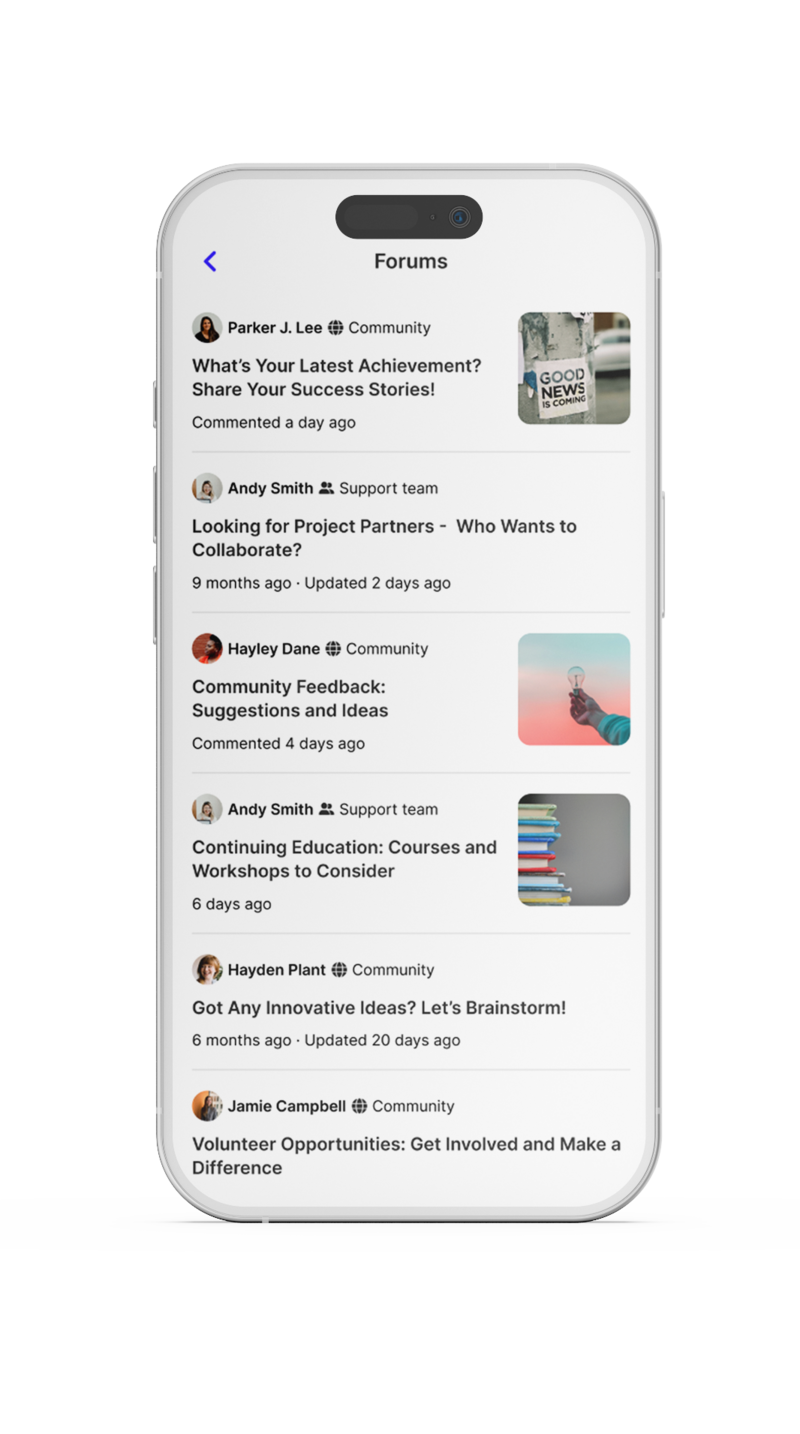Select the Hayley Dane author name
This screenshot has width=800, height=1434.
click(x=274, y=649)
